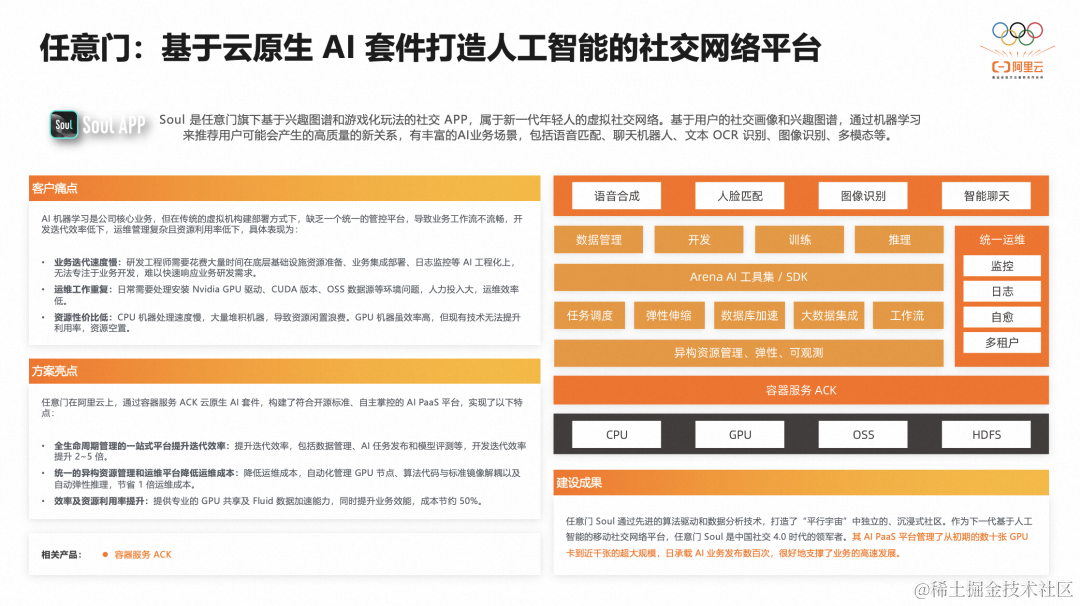Click the 方案亮点 section header

click(284, 370)
